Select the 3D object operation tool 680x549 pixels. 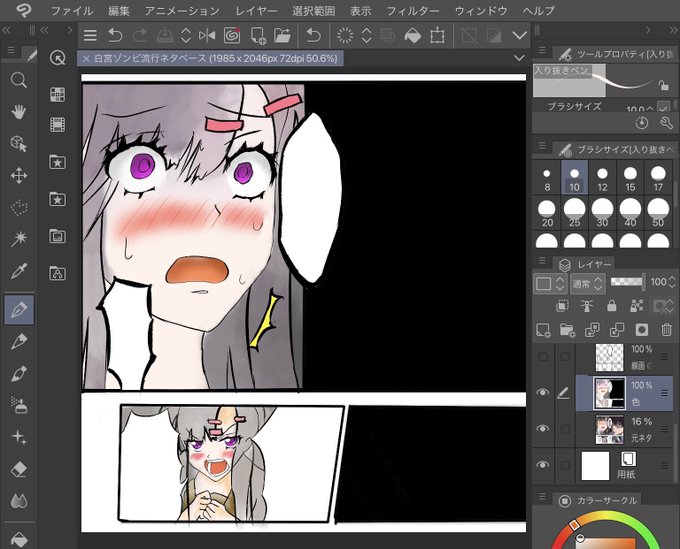pos(19,144)
